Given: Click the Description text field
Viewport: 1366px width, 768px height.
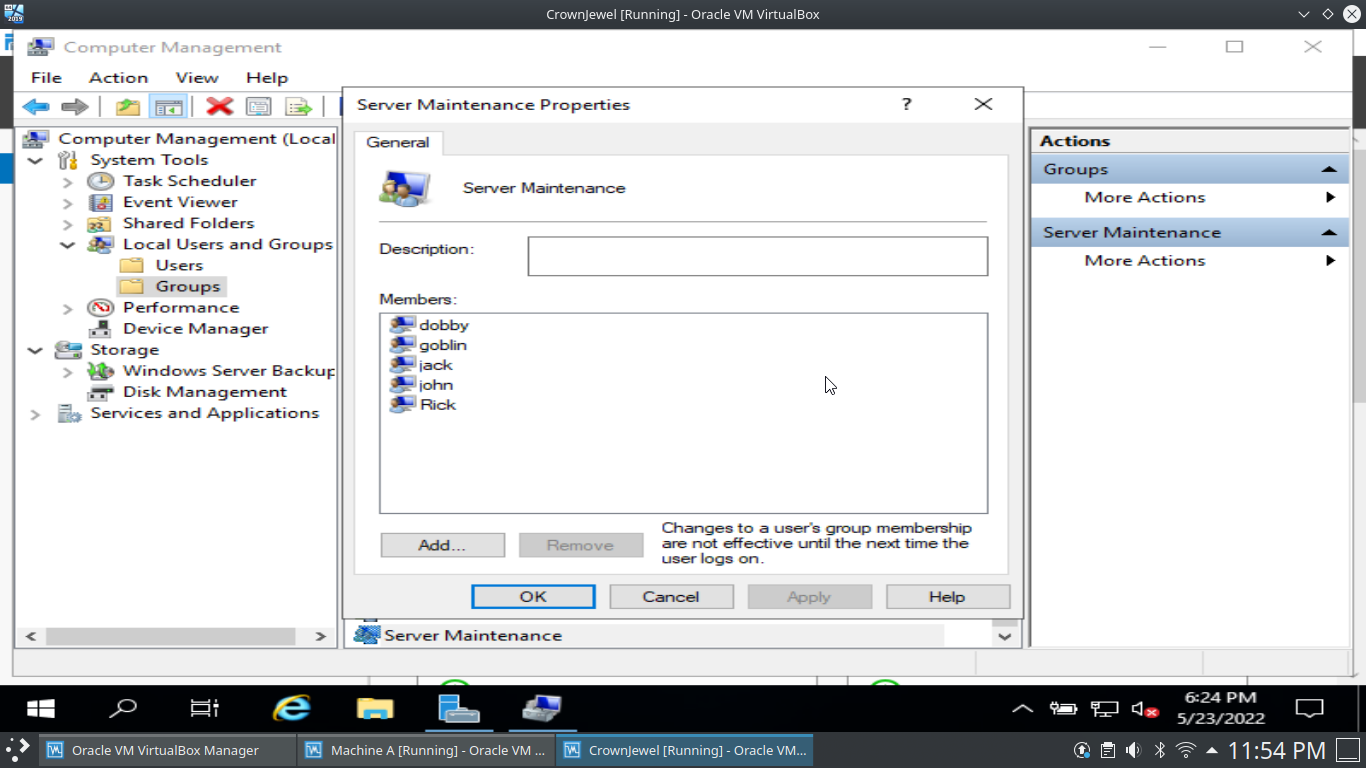Looking at the screenshot, I should tap(757, 256).
